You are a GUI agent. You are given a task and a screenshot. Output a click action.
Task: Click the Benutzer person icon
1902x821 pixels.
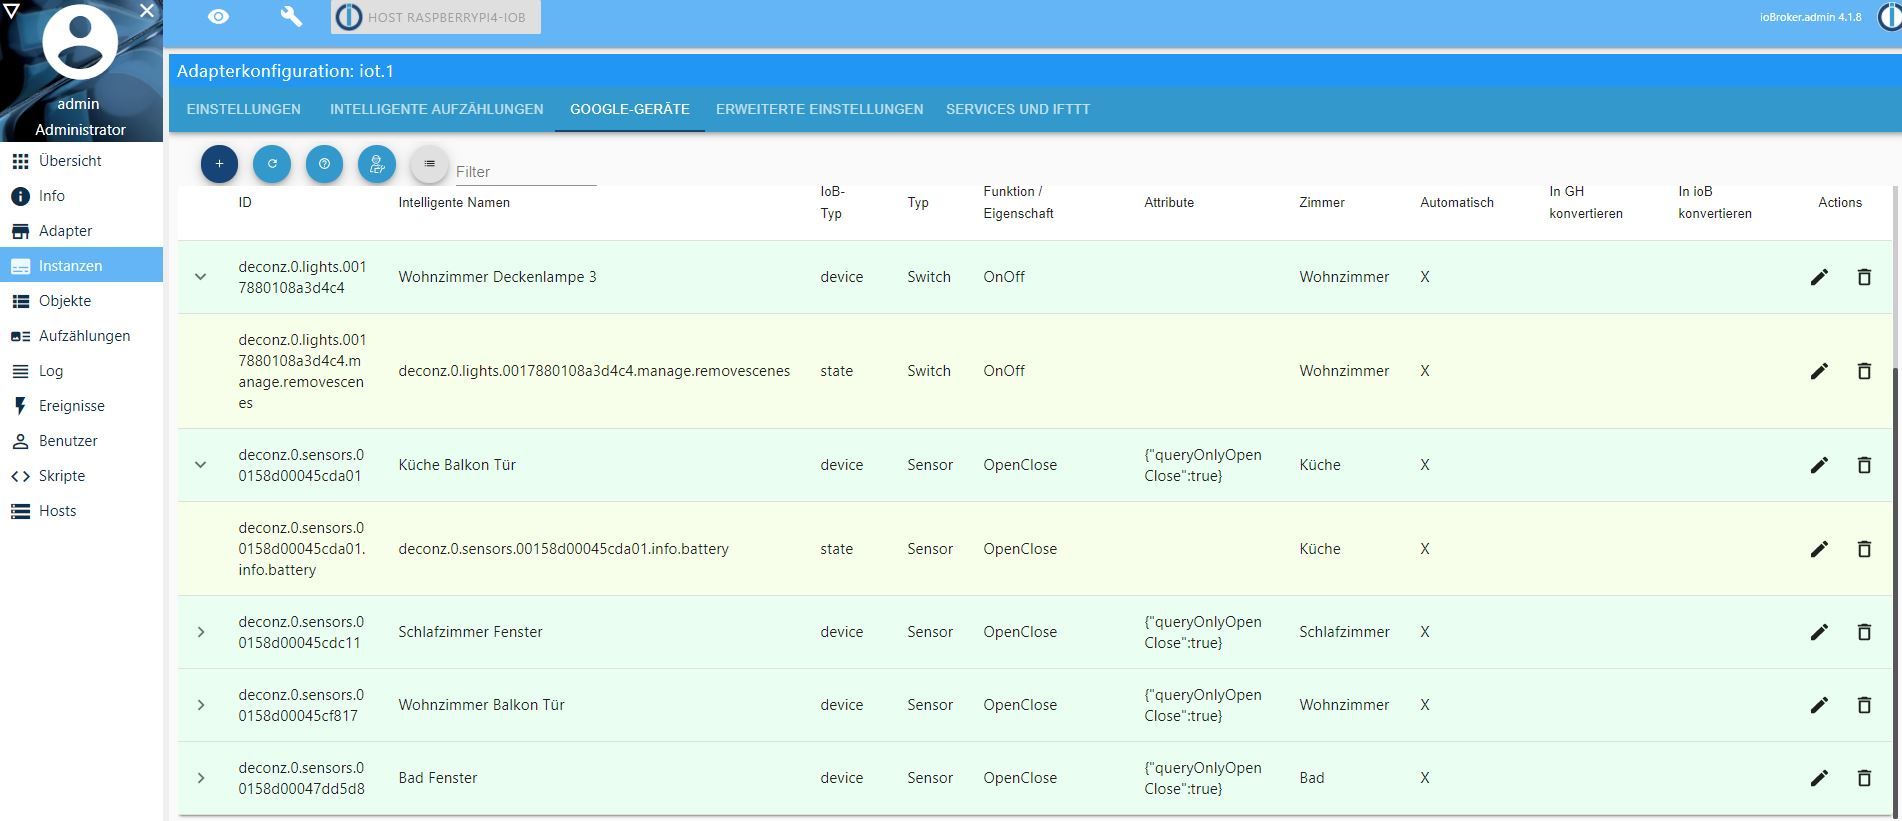[x=20, y=441]
